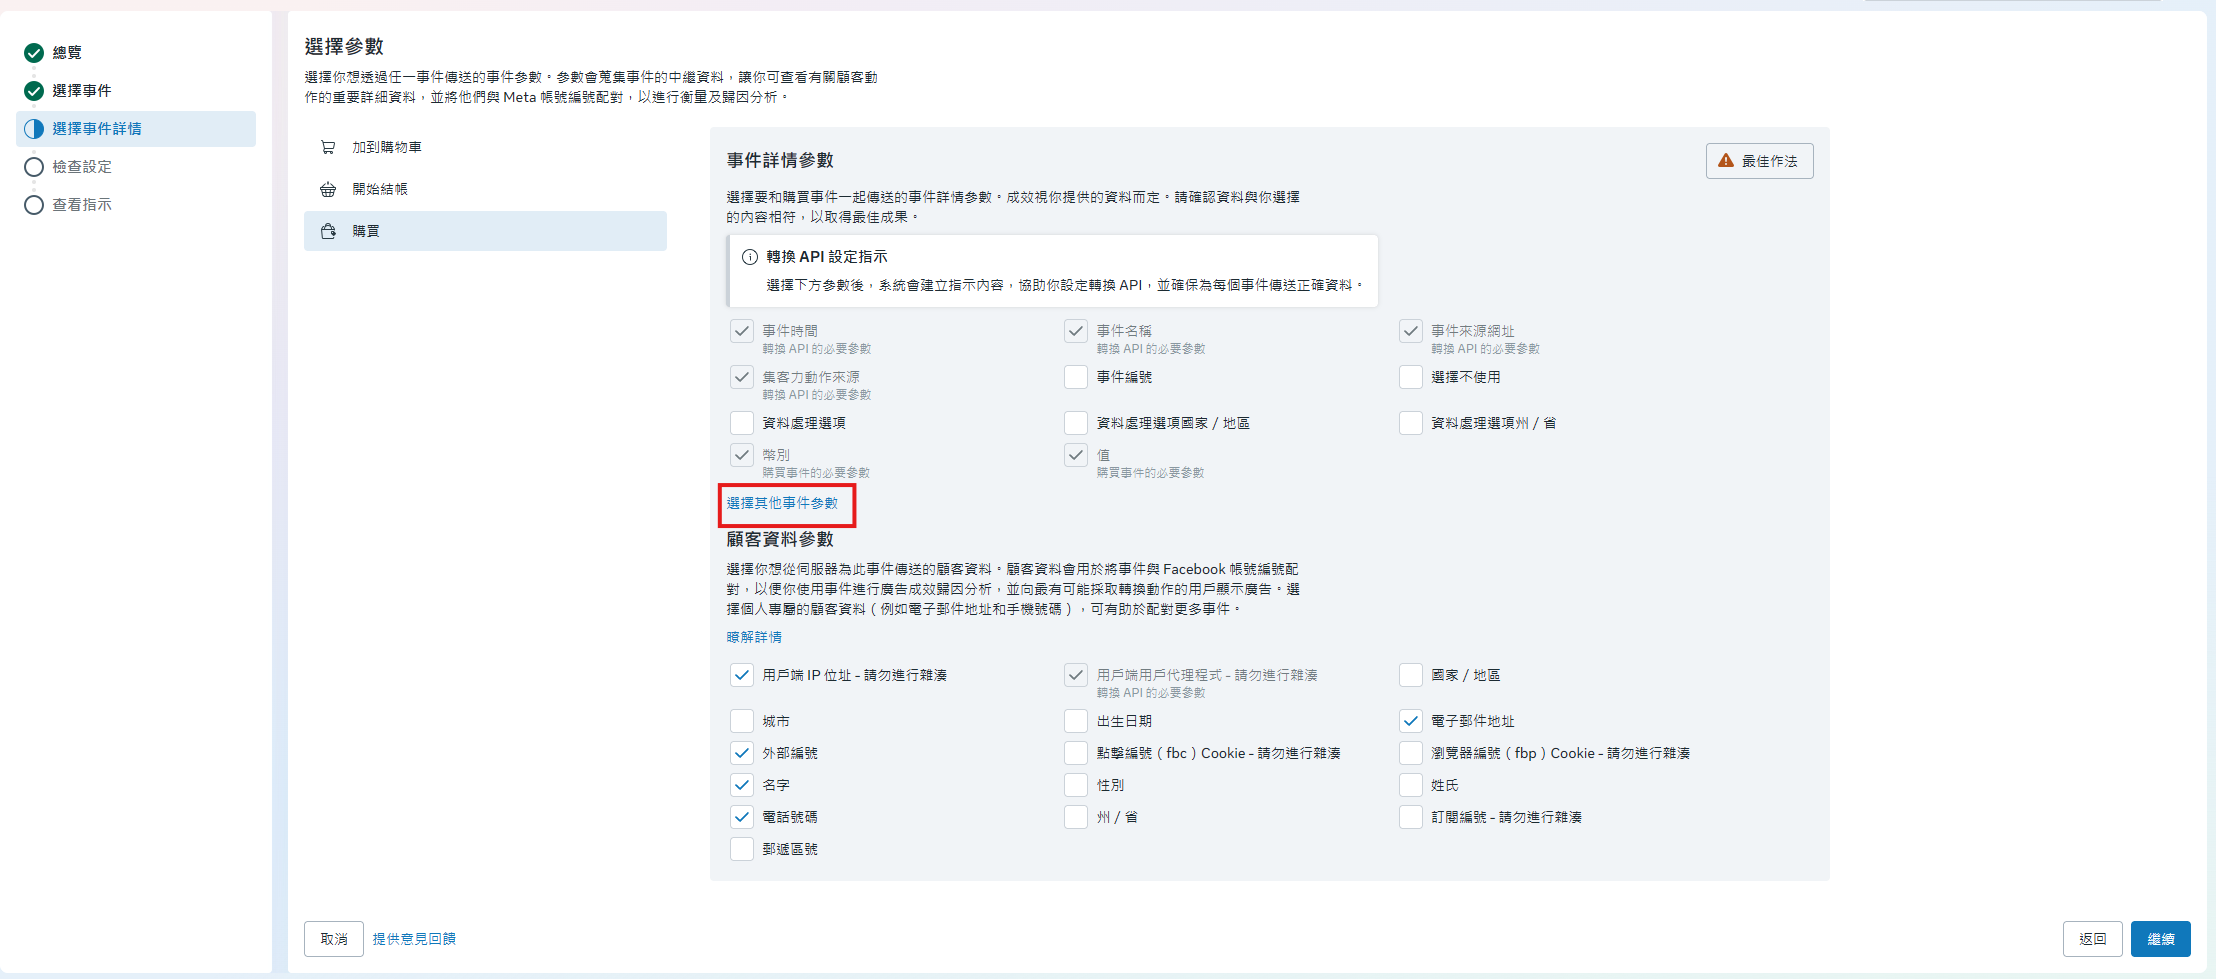Check the 資料處理選項 checkbox
Image resolution: width=2216 pixels, height=979 pixels.
(742, 423)
